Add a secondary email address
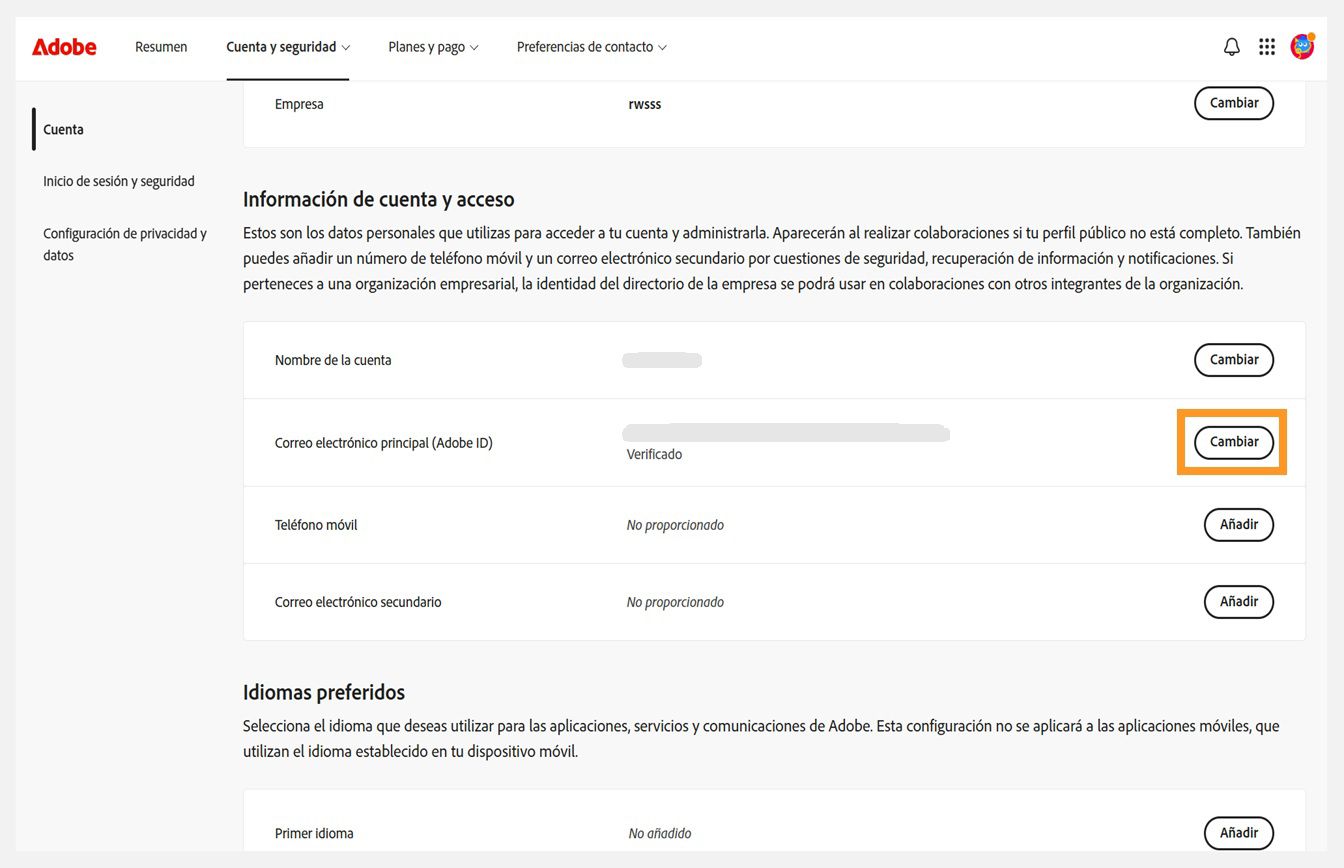The height and width of the screenshot is (868, 1344). (x=1238, y=601)
